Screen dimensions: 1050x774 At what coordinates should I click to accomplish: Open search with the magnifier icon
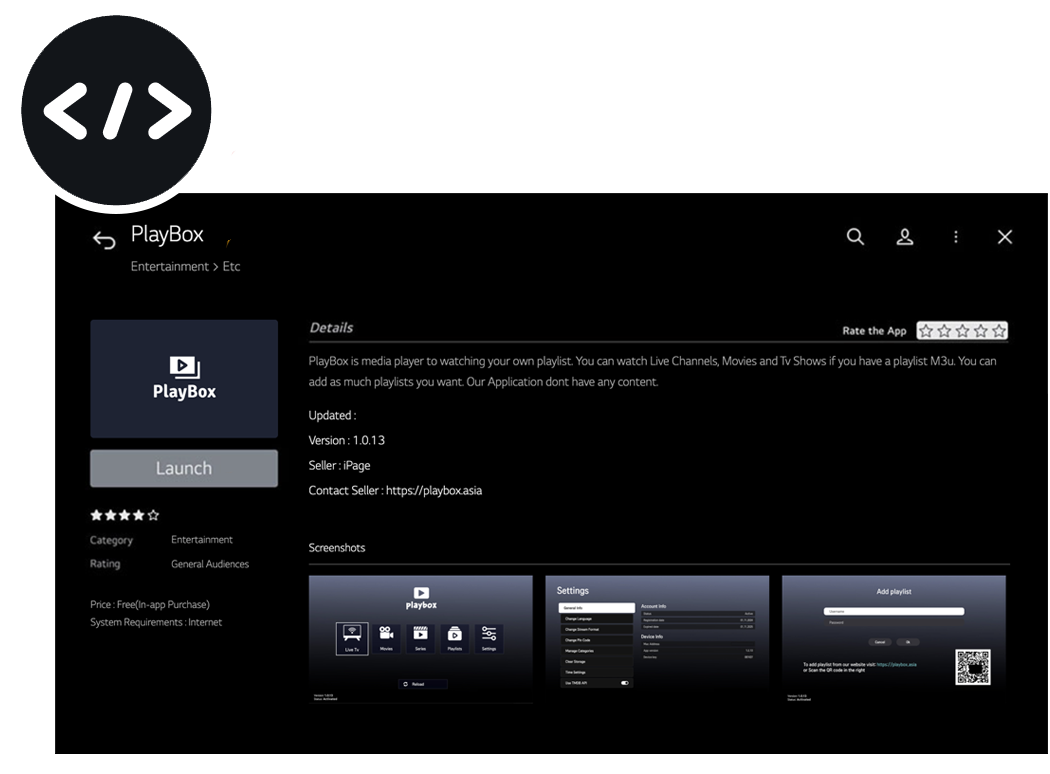pyautogui.click(x=855, y=236)
